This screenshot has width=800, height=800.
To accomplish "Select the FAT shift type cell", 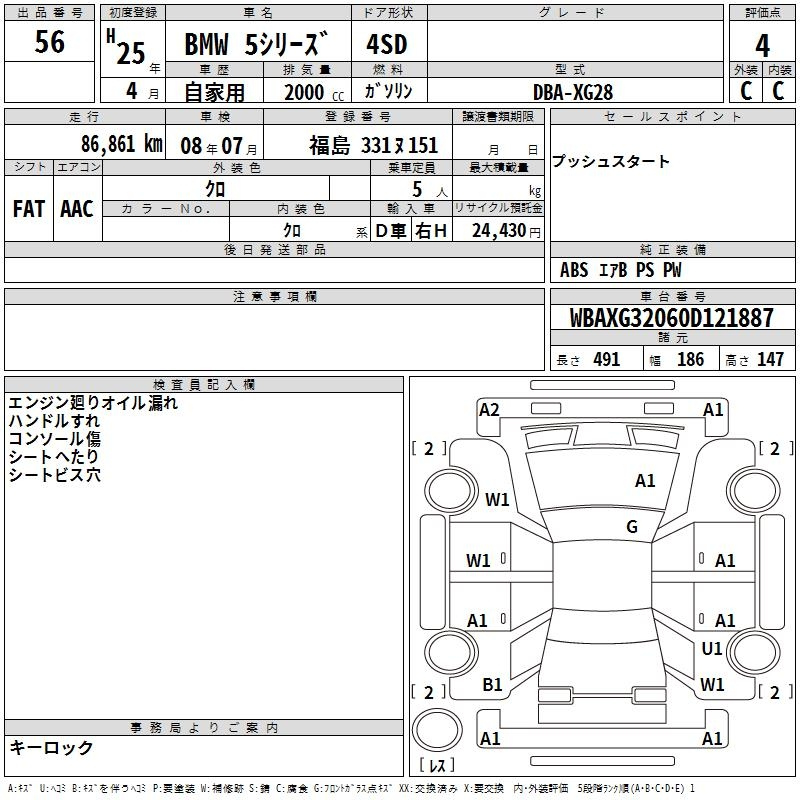I will click(x=28, y=208).
